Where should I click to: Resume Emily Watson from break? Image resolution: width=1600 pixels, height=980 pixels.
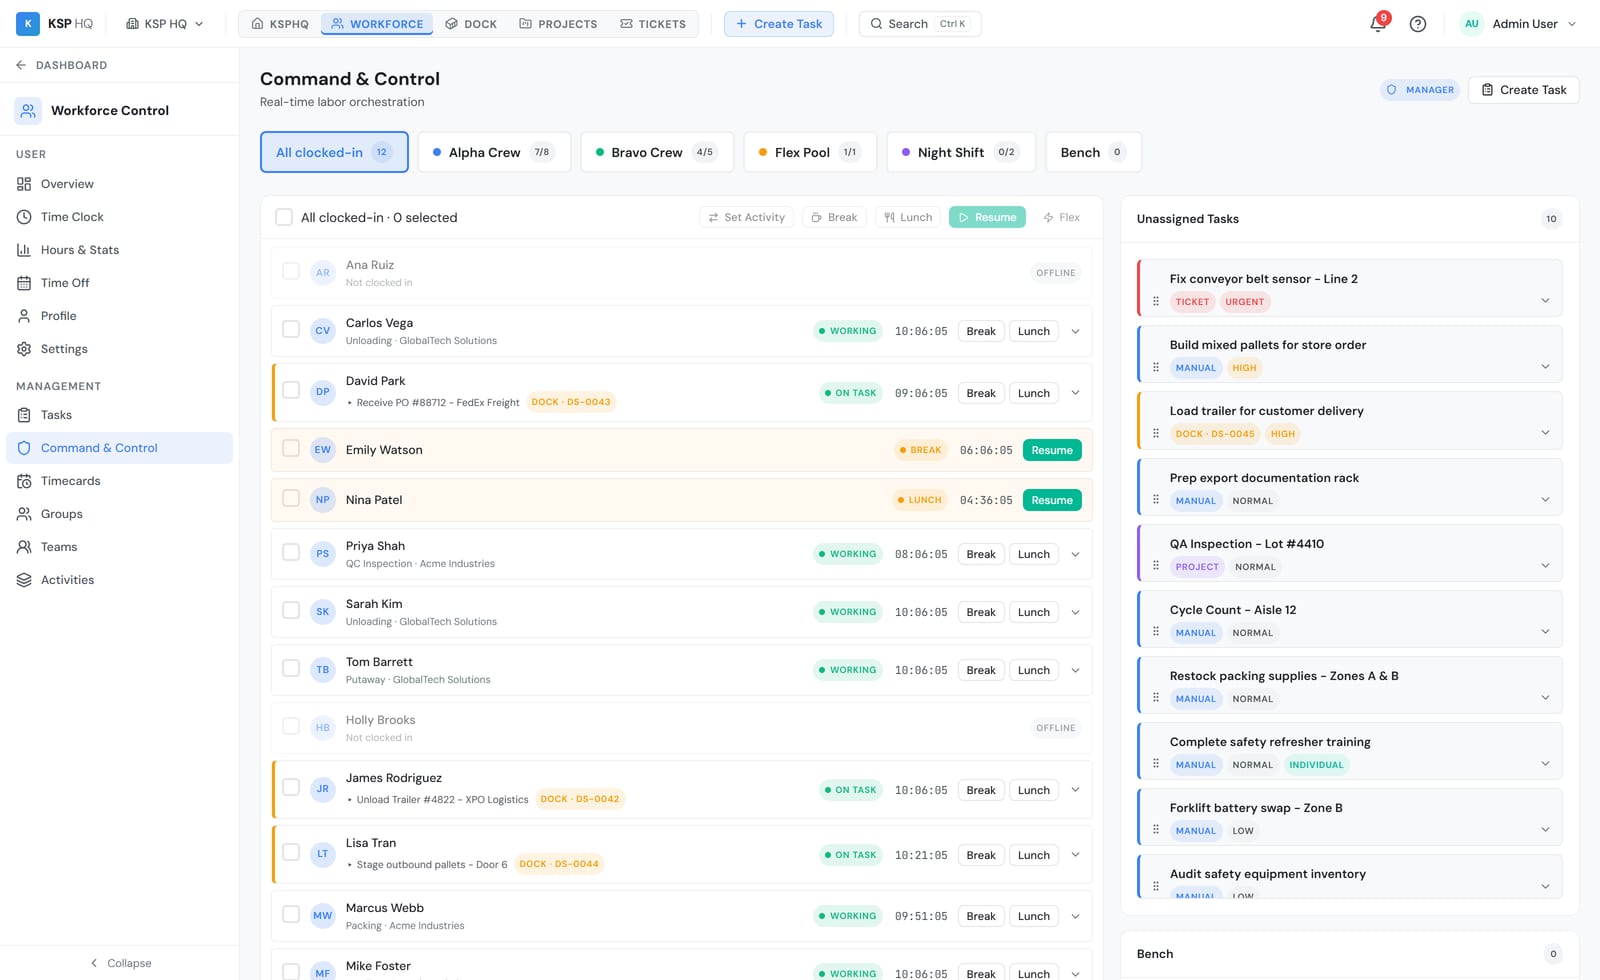click(x=1052, y=450)
